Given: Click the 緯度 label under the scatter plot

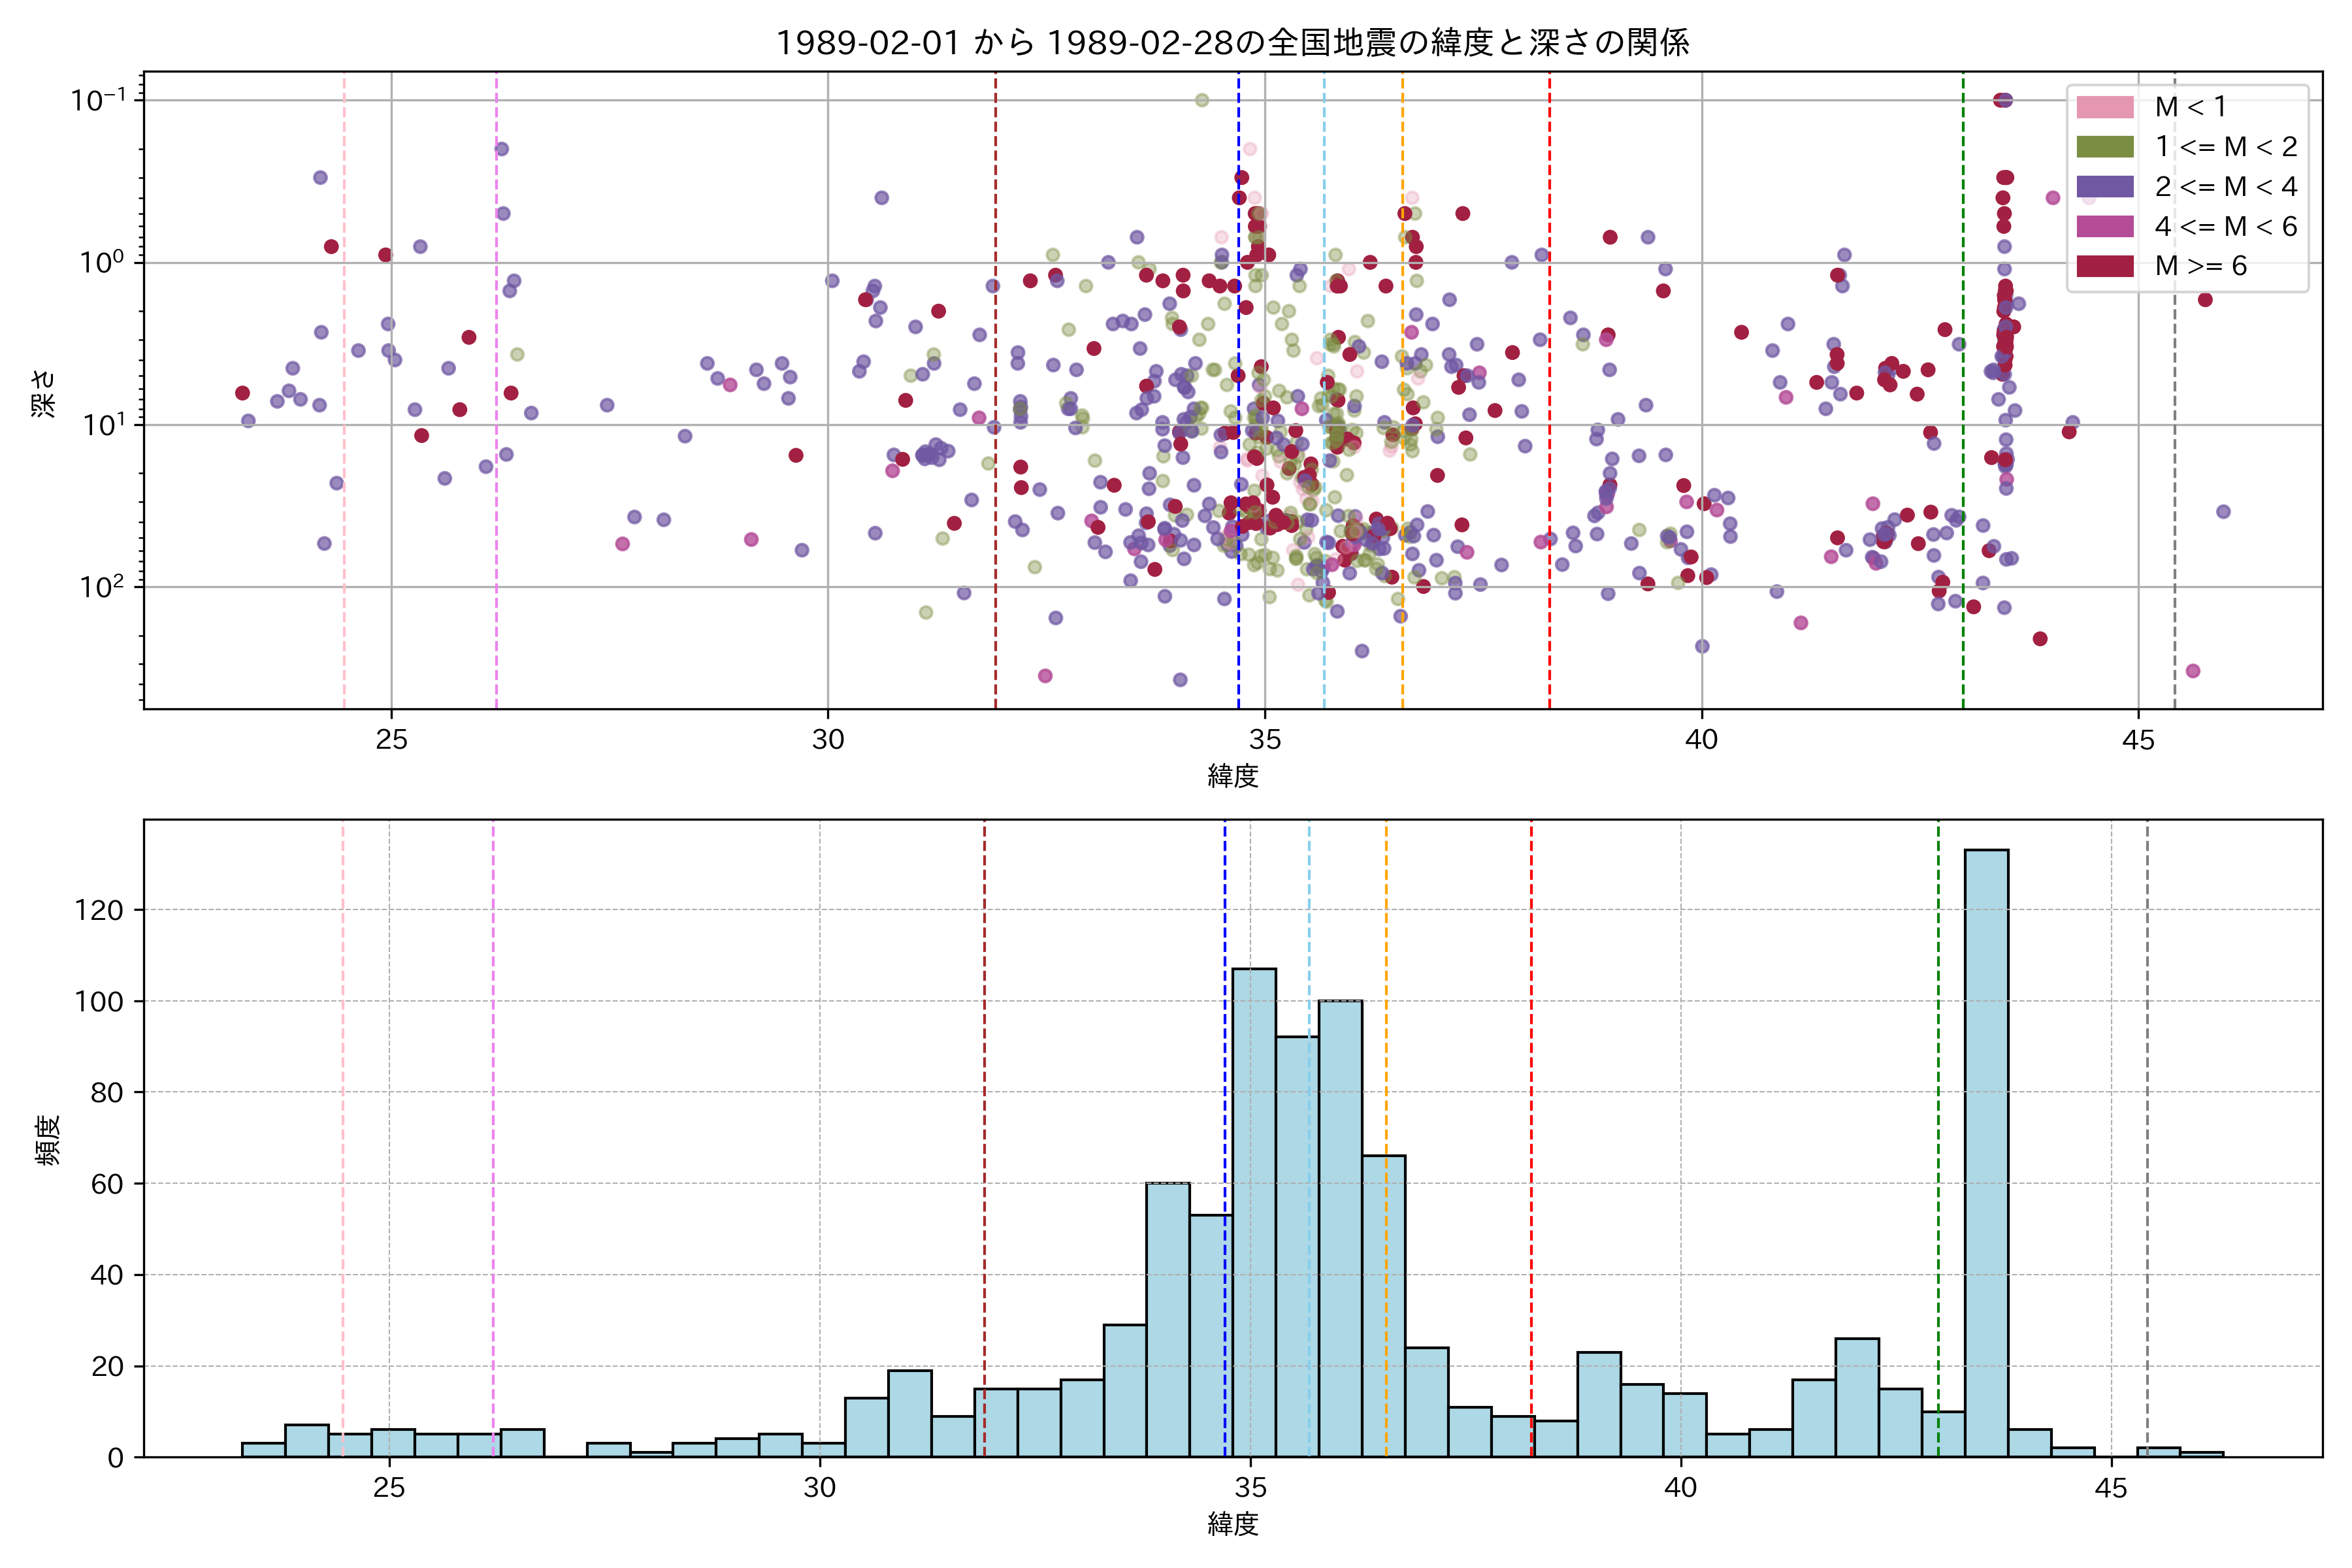Looking at the screenshot, I should 1232,776.
